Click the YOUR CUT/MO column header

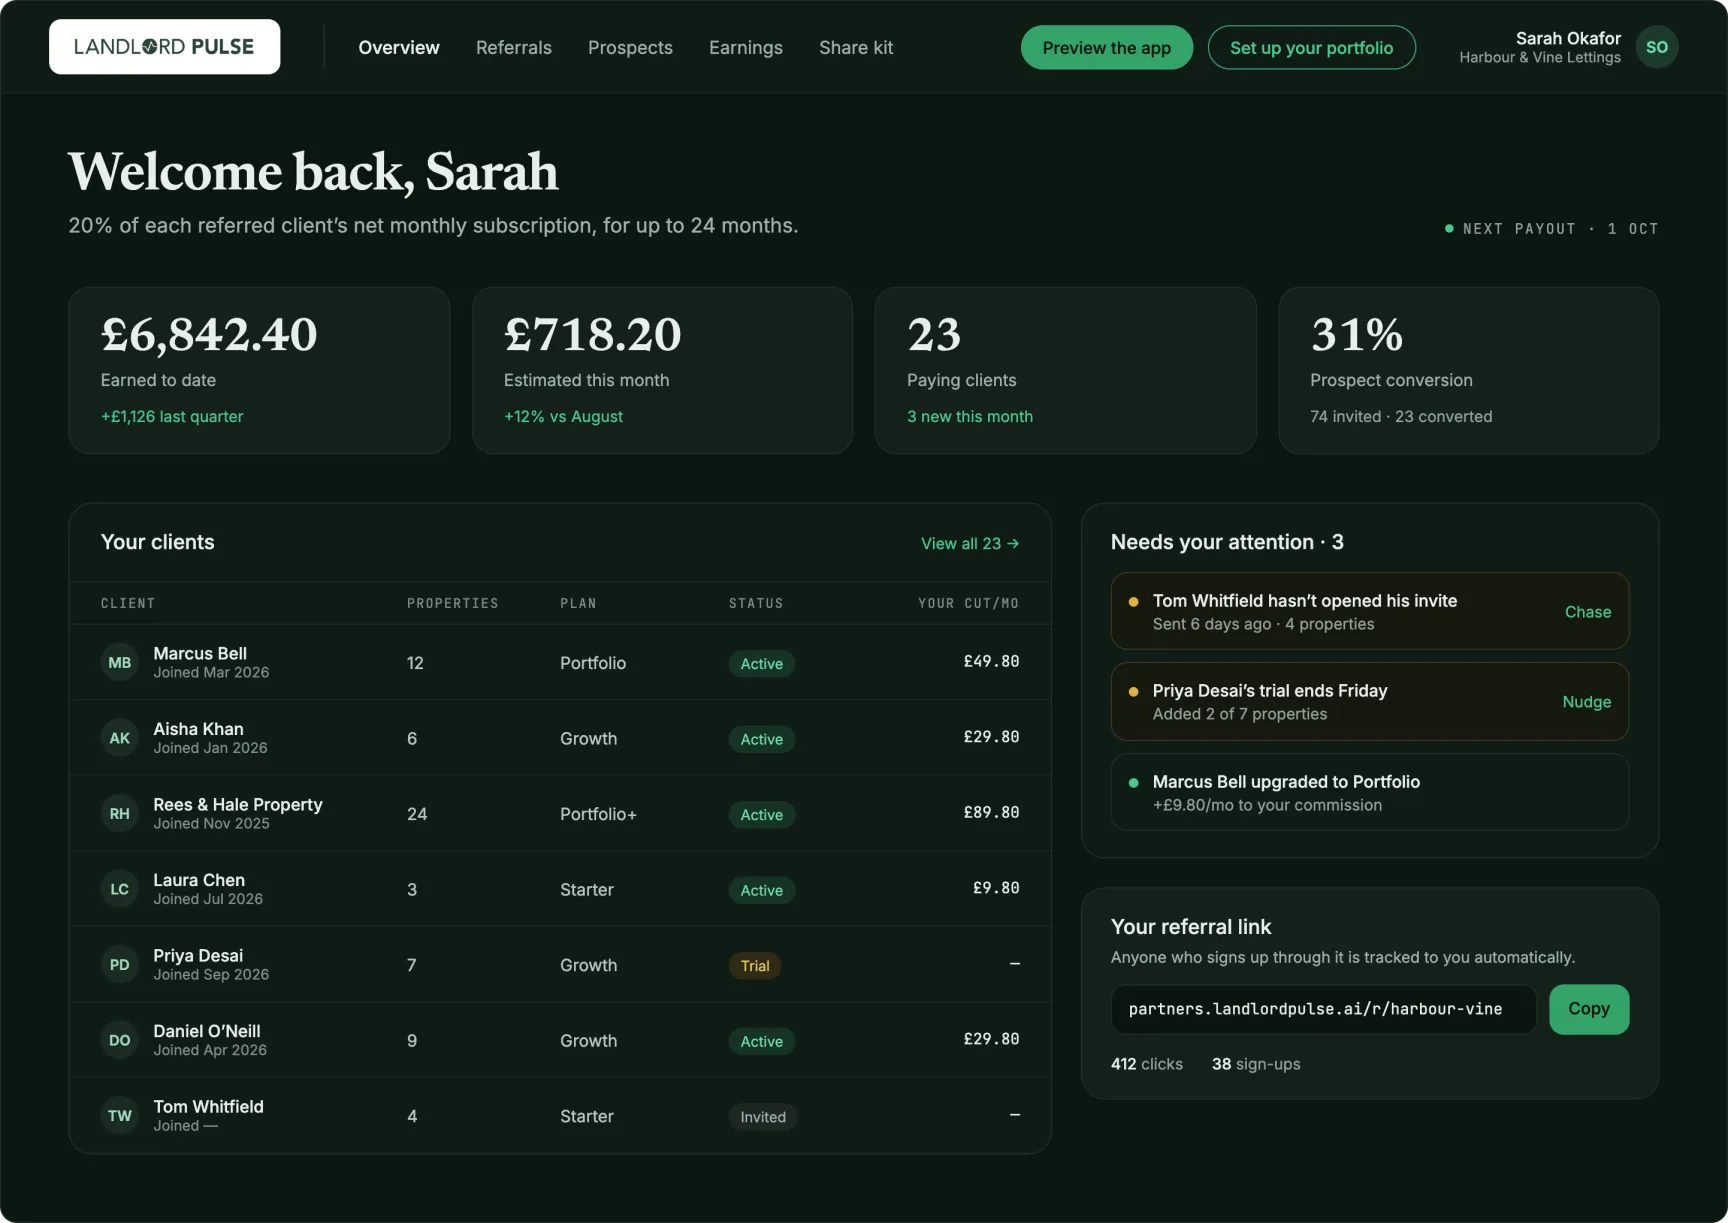pos(968,603)
